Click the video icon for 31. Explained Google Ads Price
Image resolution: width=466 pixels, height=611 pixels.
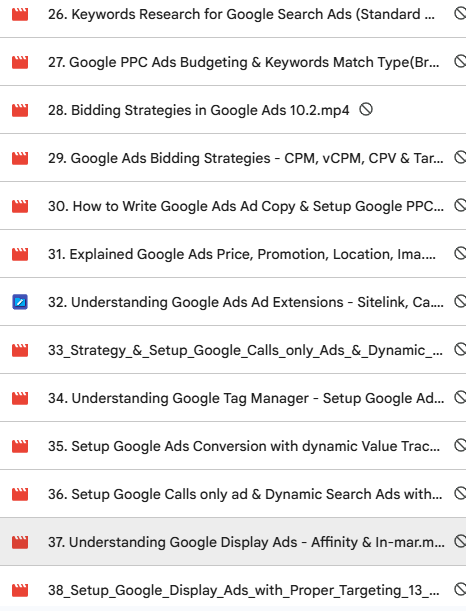tap(20, 254)
